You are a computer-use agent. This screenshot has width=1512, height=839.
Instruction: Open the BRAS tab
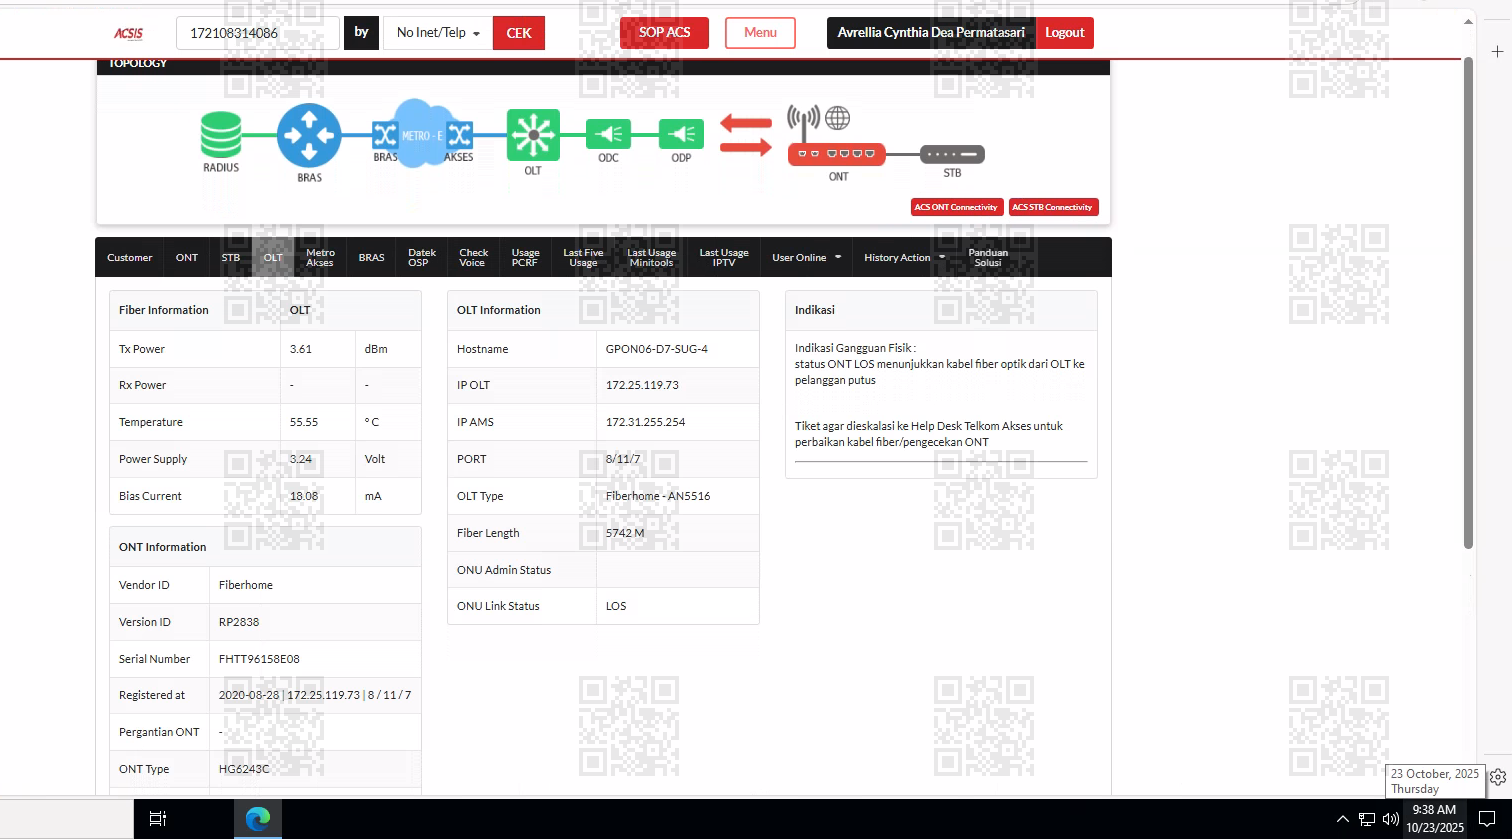[x=371, y=257]
